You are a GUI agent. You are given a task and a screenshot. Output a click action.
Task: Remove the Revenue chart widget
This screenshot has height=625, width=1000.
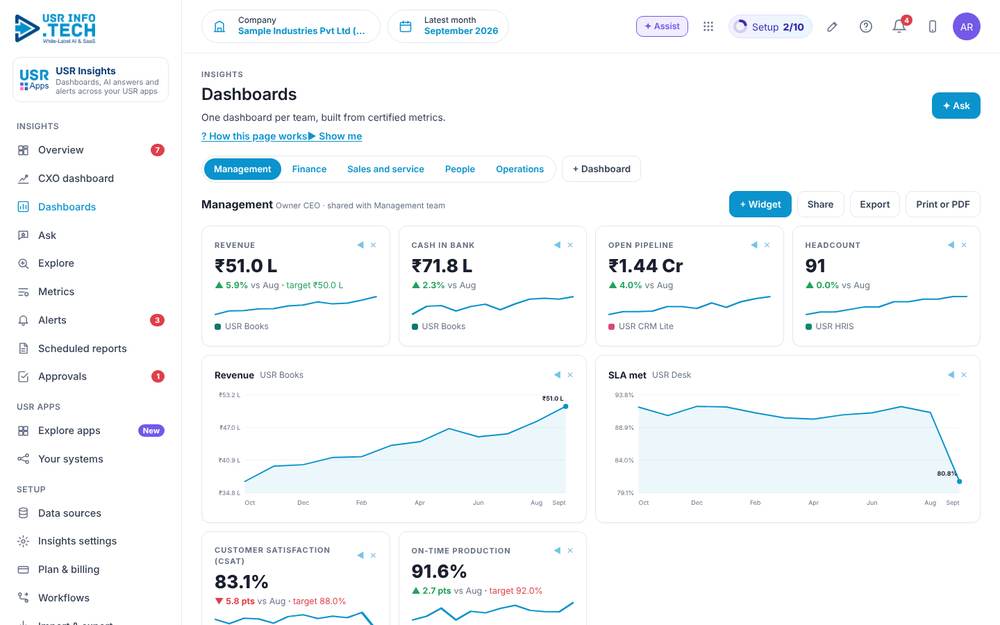570,375
